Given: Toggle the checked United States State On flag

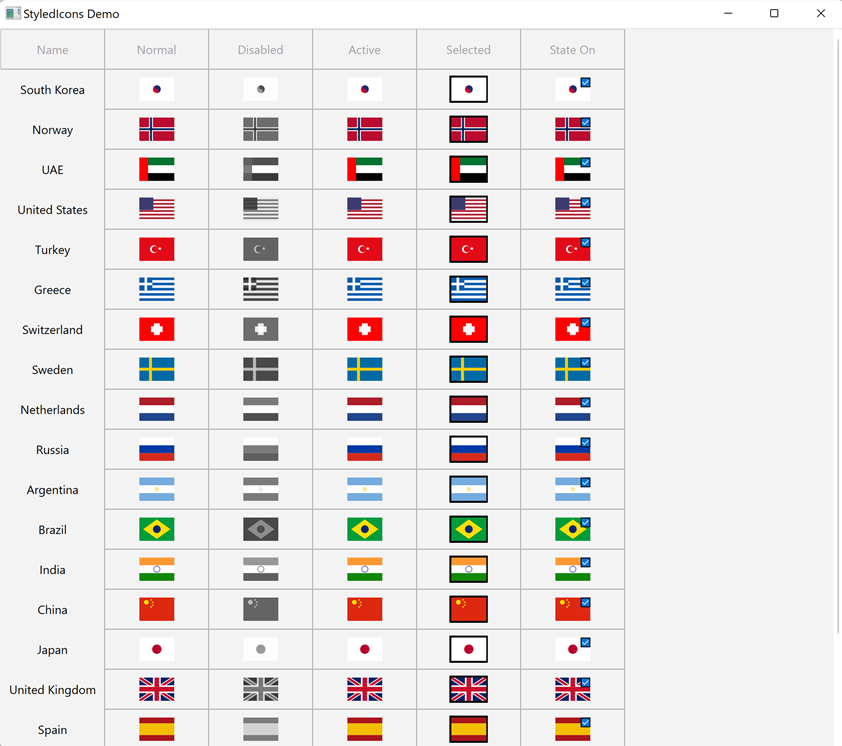Looking at the screenshot, I should [572, 210].
